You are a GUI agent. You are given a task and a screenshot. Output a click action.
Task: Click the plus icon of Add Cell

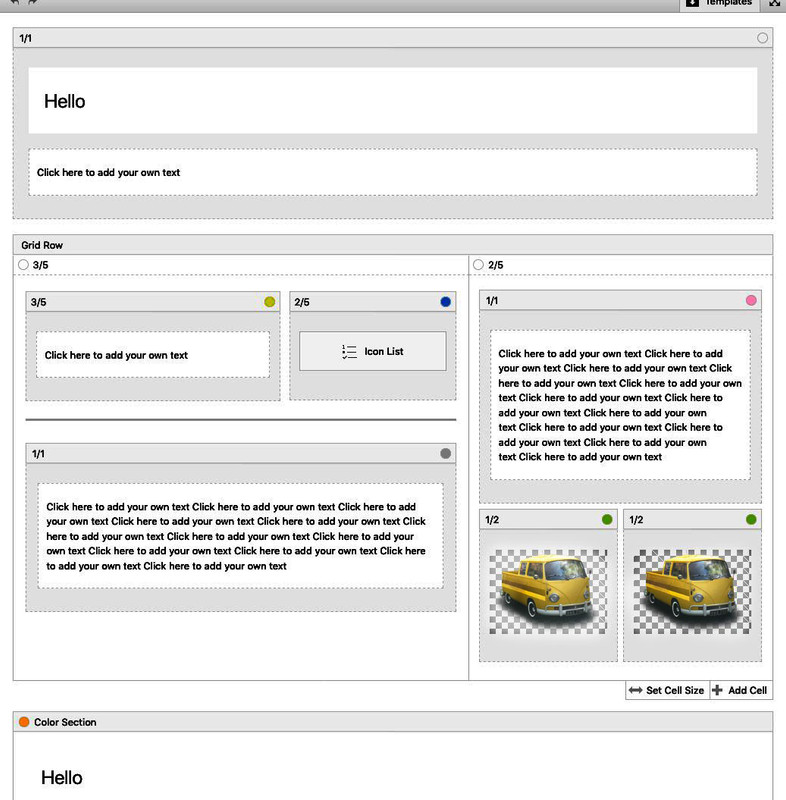tap(717, 690)
